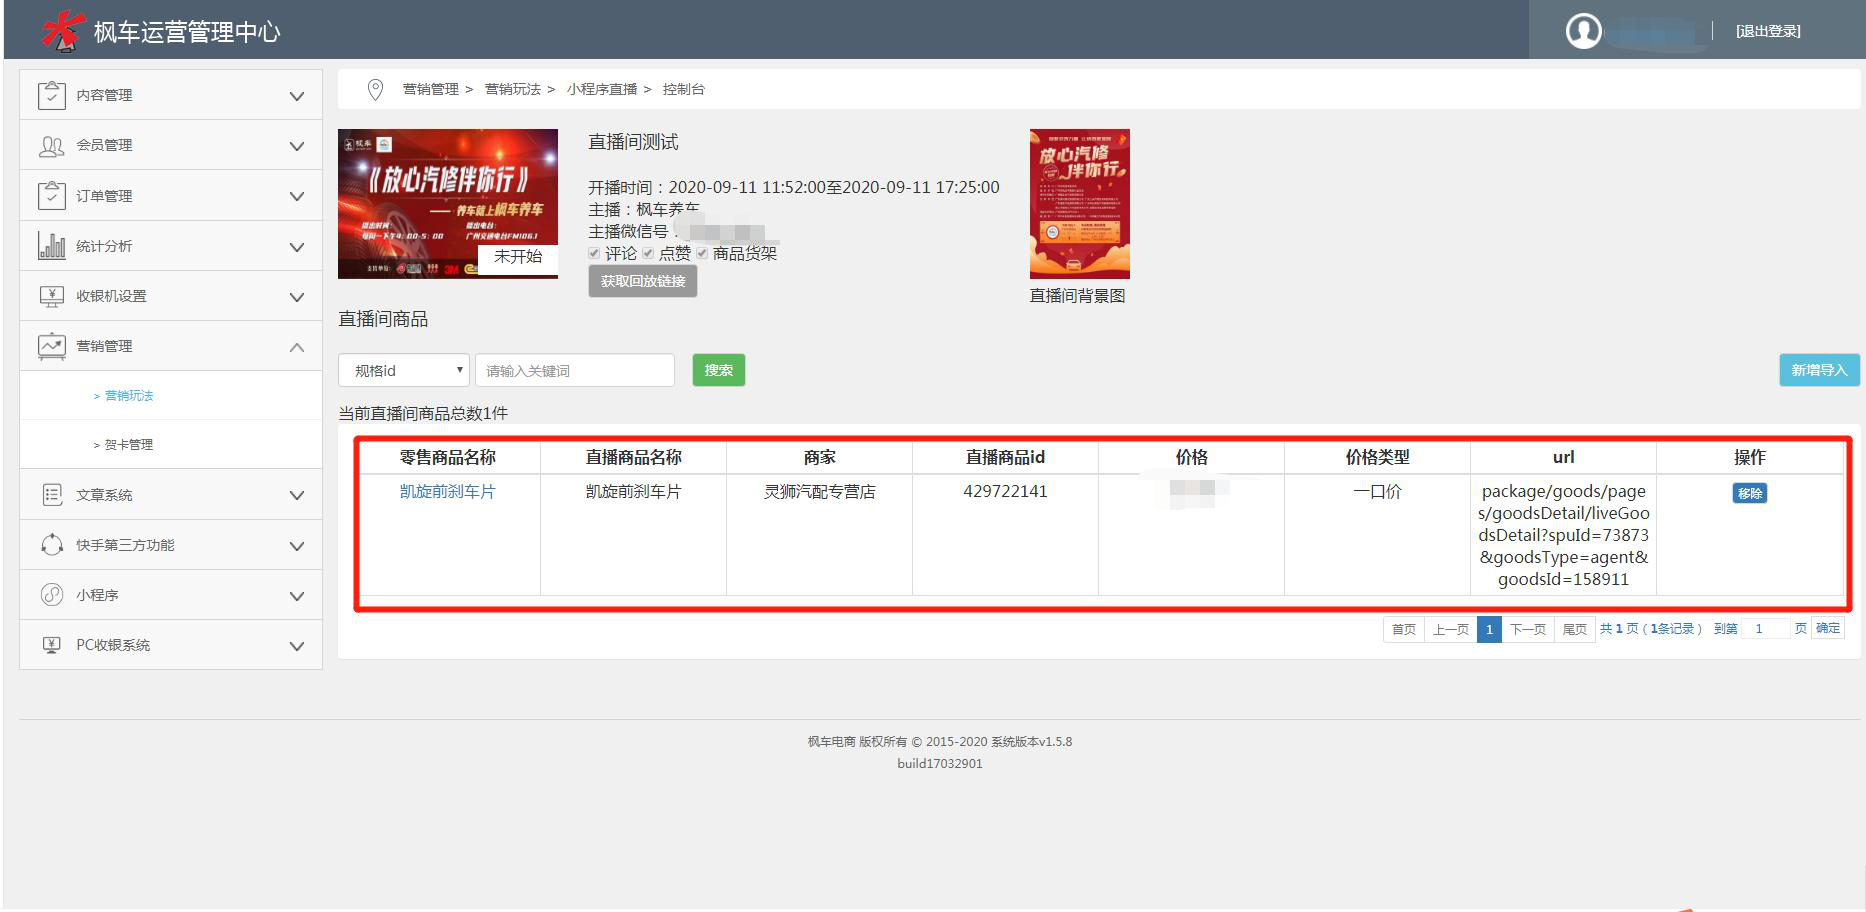Click the 移除 button for 凯旋前刹车片
Screen dimensions: 1866x912
click(x=1750, y=493)
